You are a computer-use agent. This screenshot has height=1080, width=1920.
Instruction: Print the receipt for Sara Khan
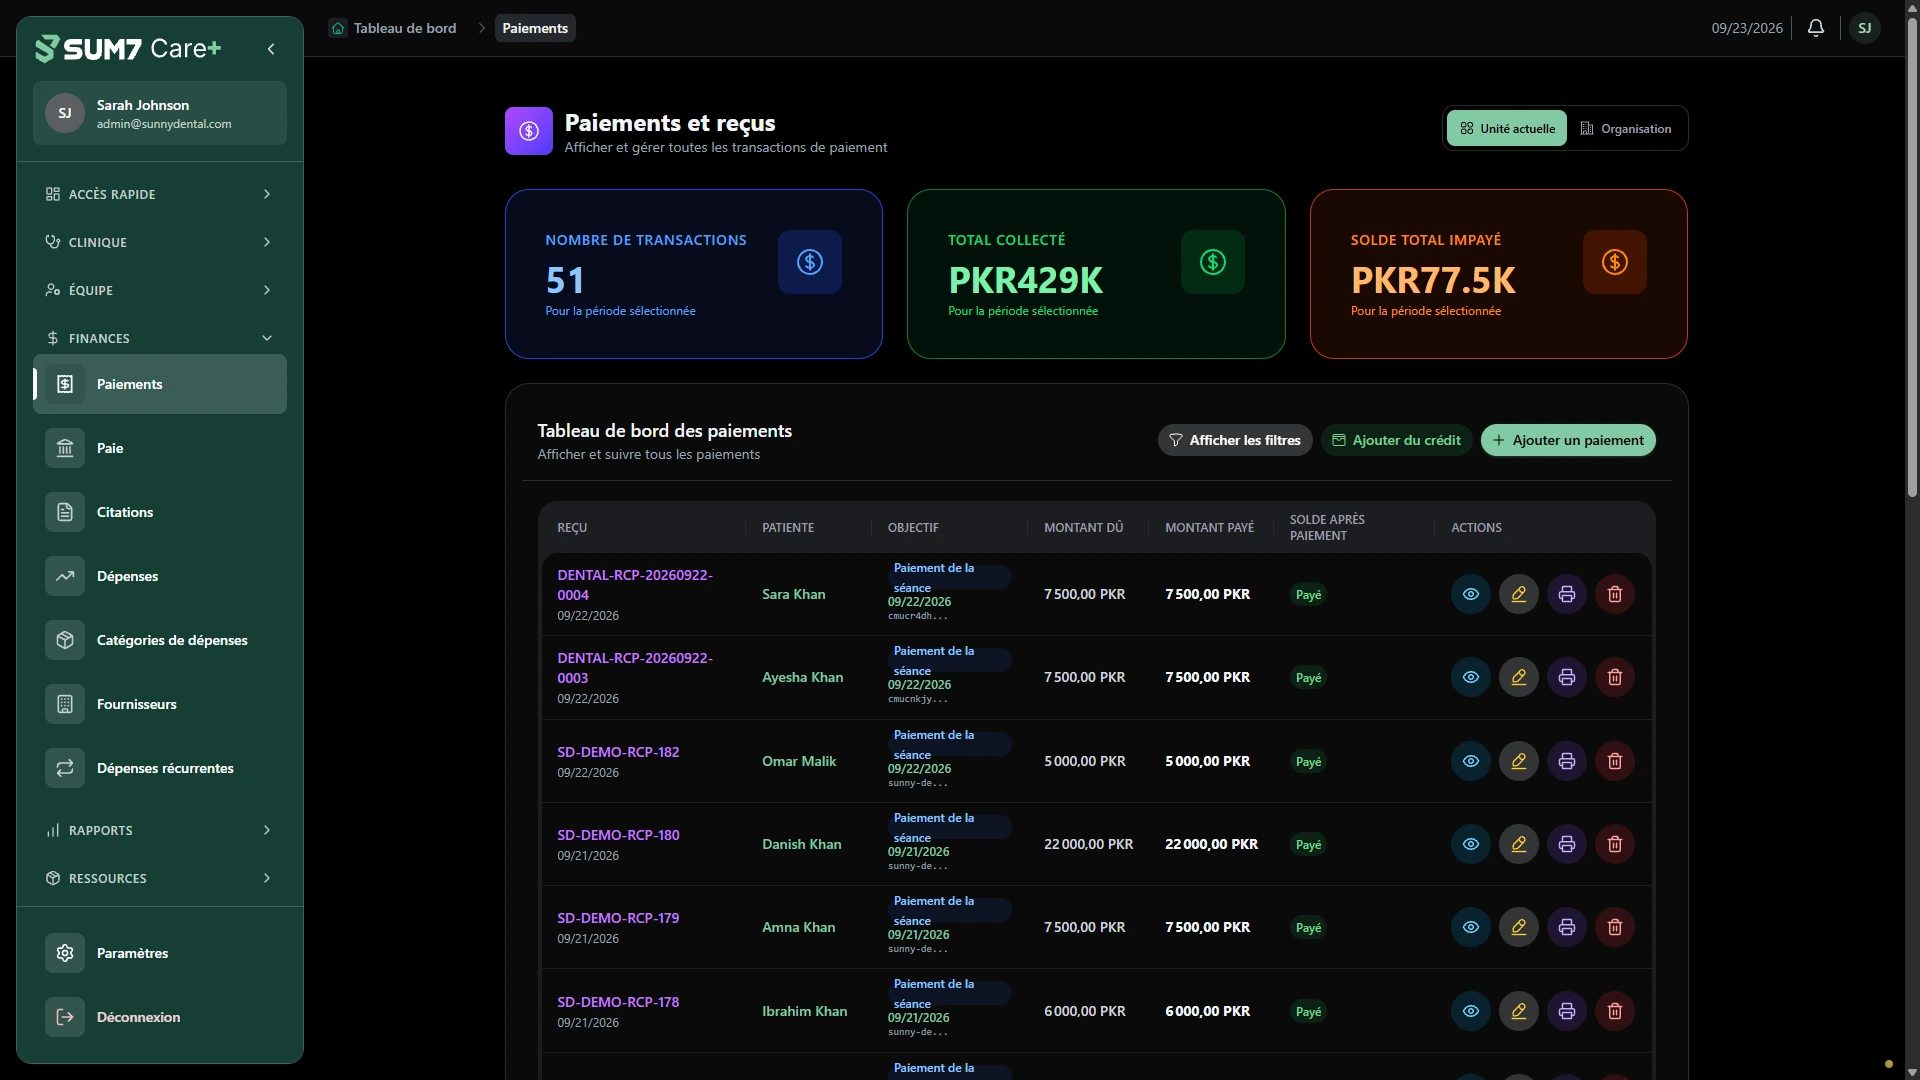click(x=1567, y=594)
